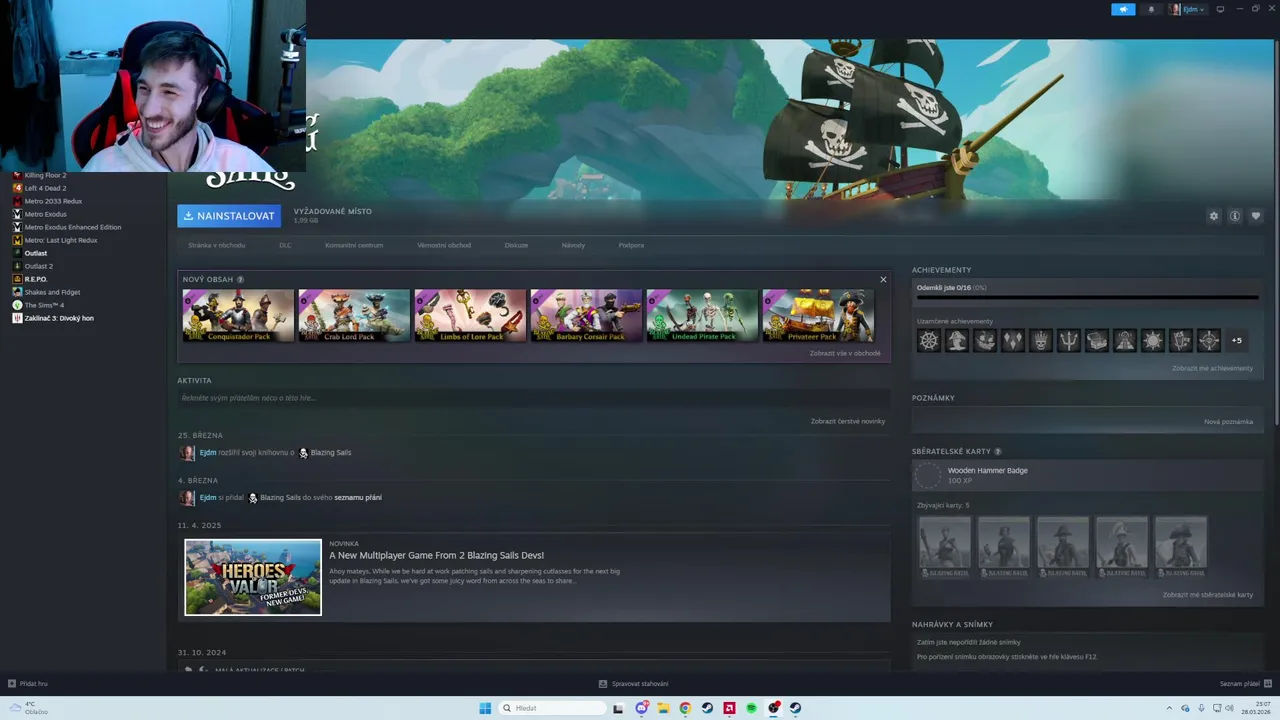The height and width of the screenshot is (720, 1280).
Task: Open sailing ship locked achievement
Action: tap(985, 341)
